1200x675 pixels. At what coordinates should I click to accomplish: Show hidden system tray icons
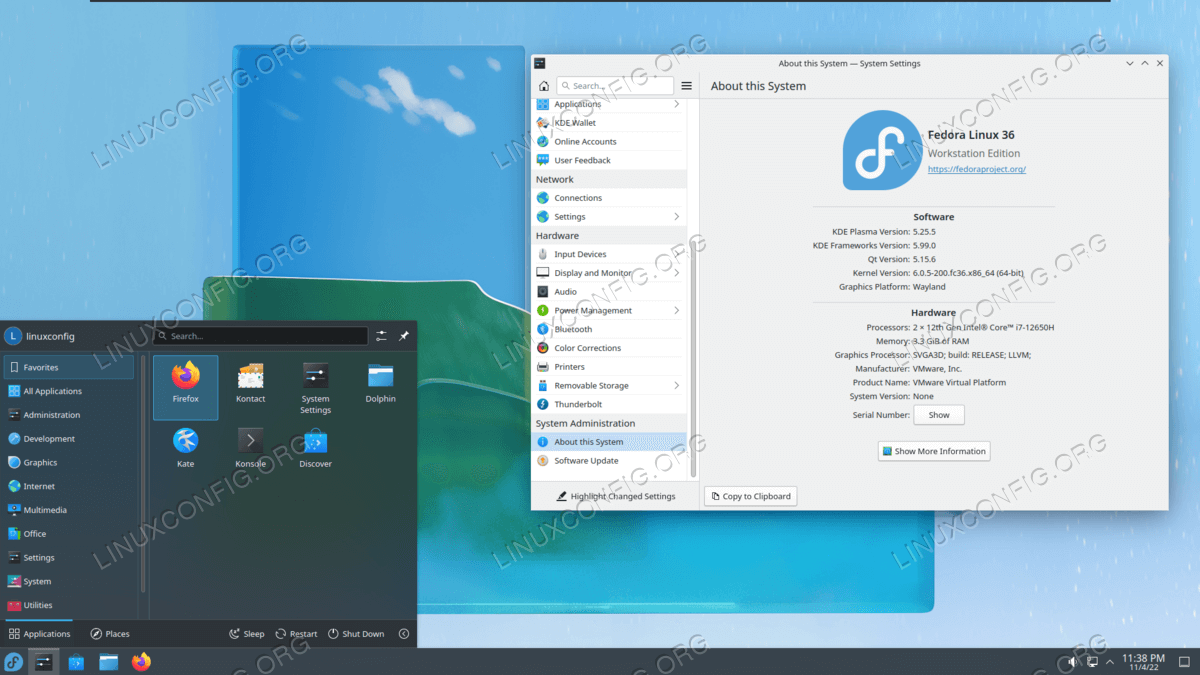[x=1110, y=662]
